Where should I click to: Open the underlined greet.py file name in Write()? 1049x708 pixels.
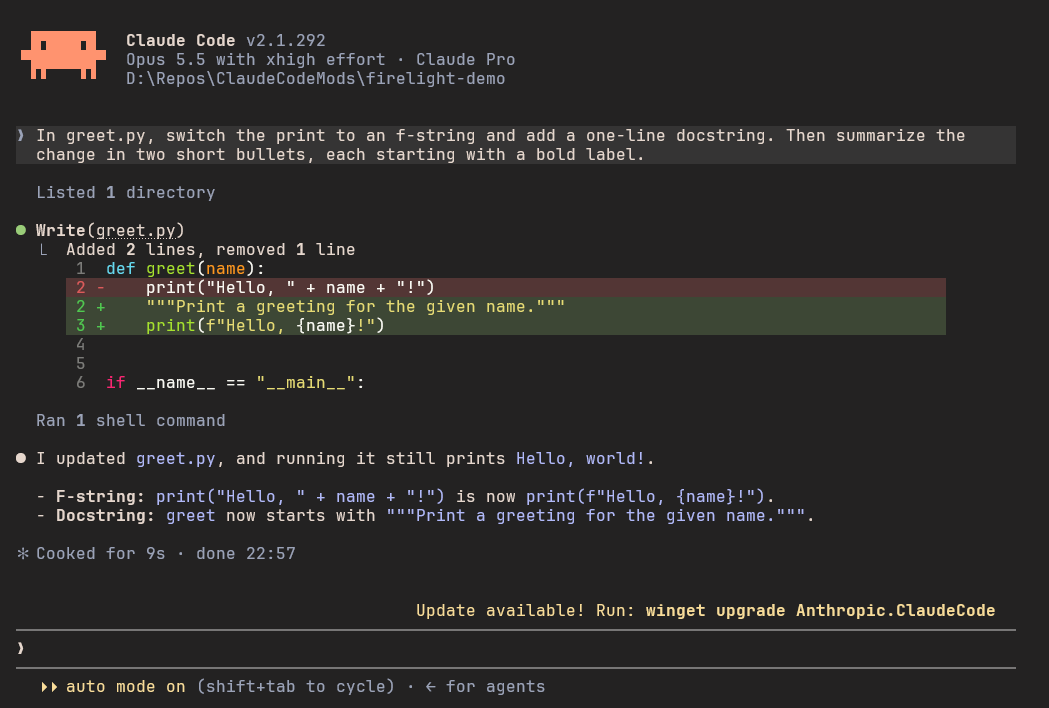(x=136, y=231)
